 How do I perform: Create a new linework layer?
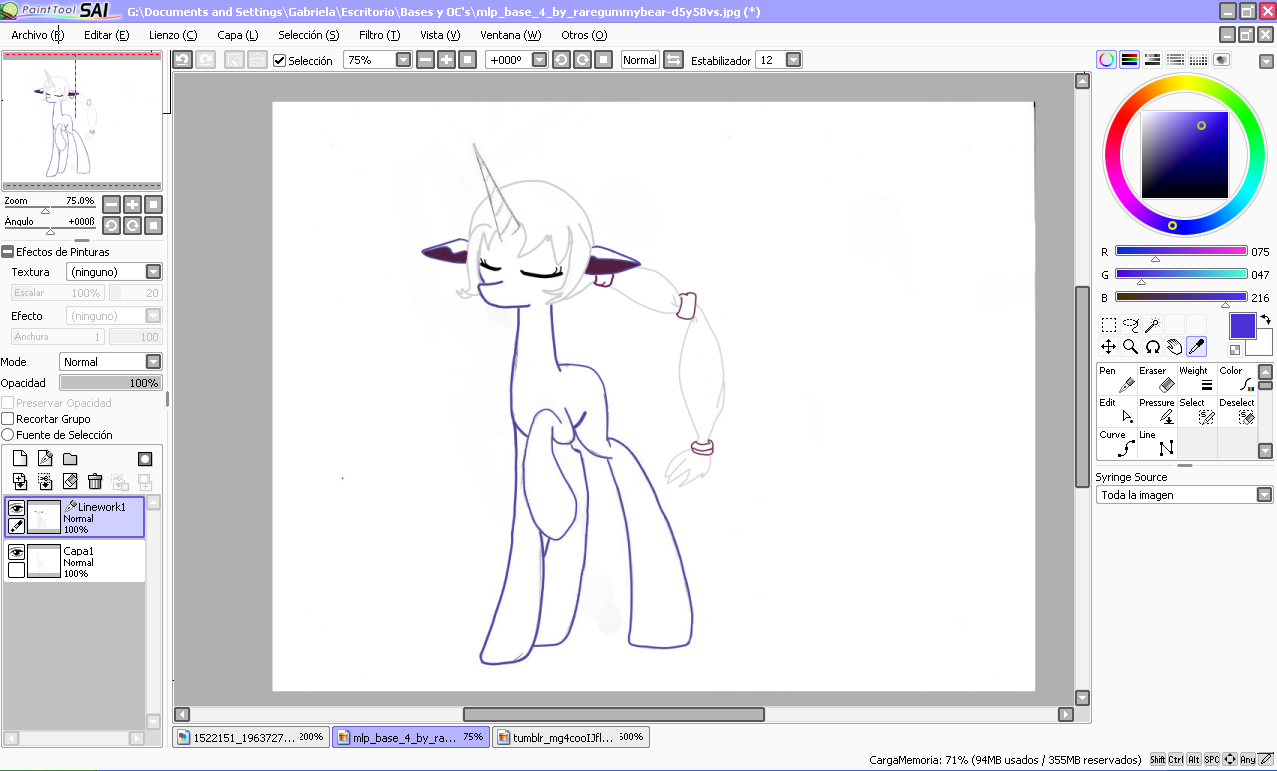pos(45,458)
